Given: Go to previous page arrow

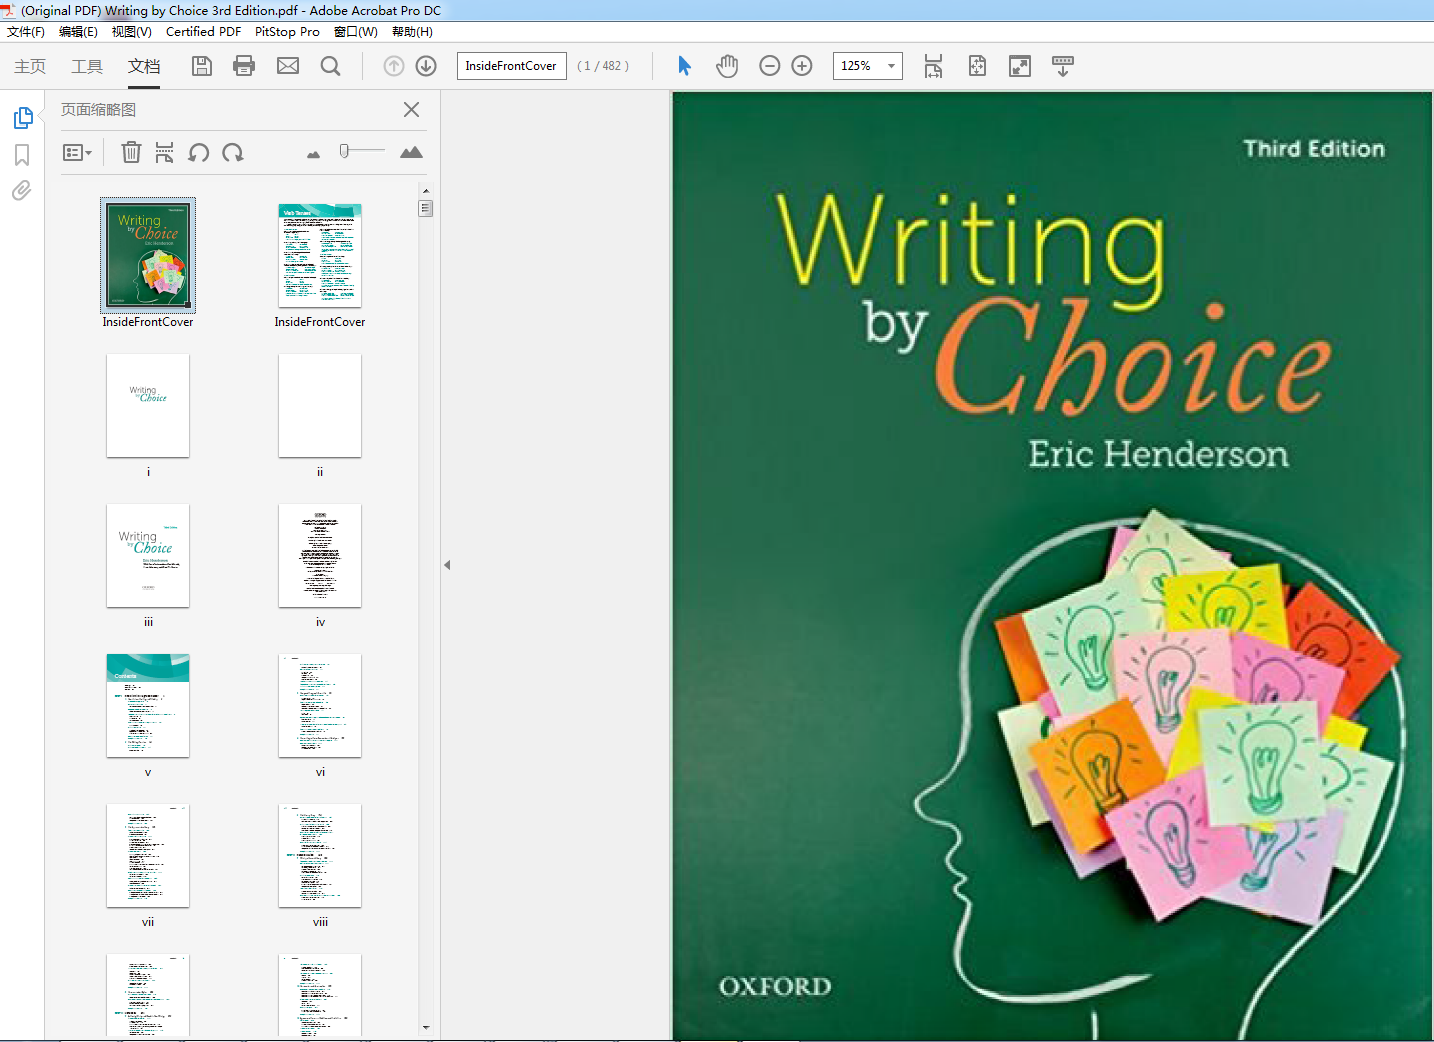Looking at the screenshot, I should [394, 66].
